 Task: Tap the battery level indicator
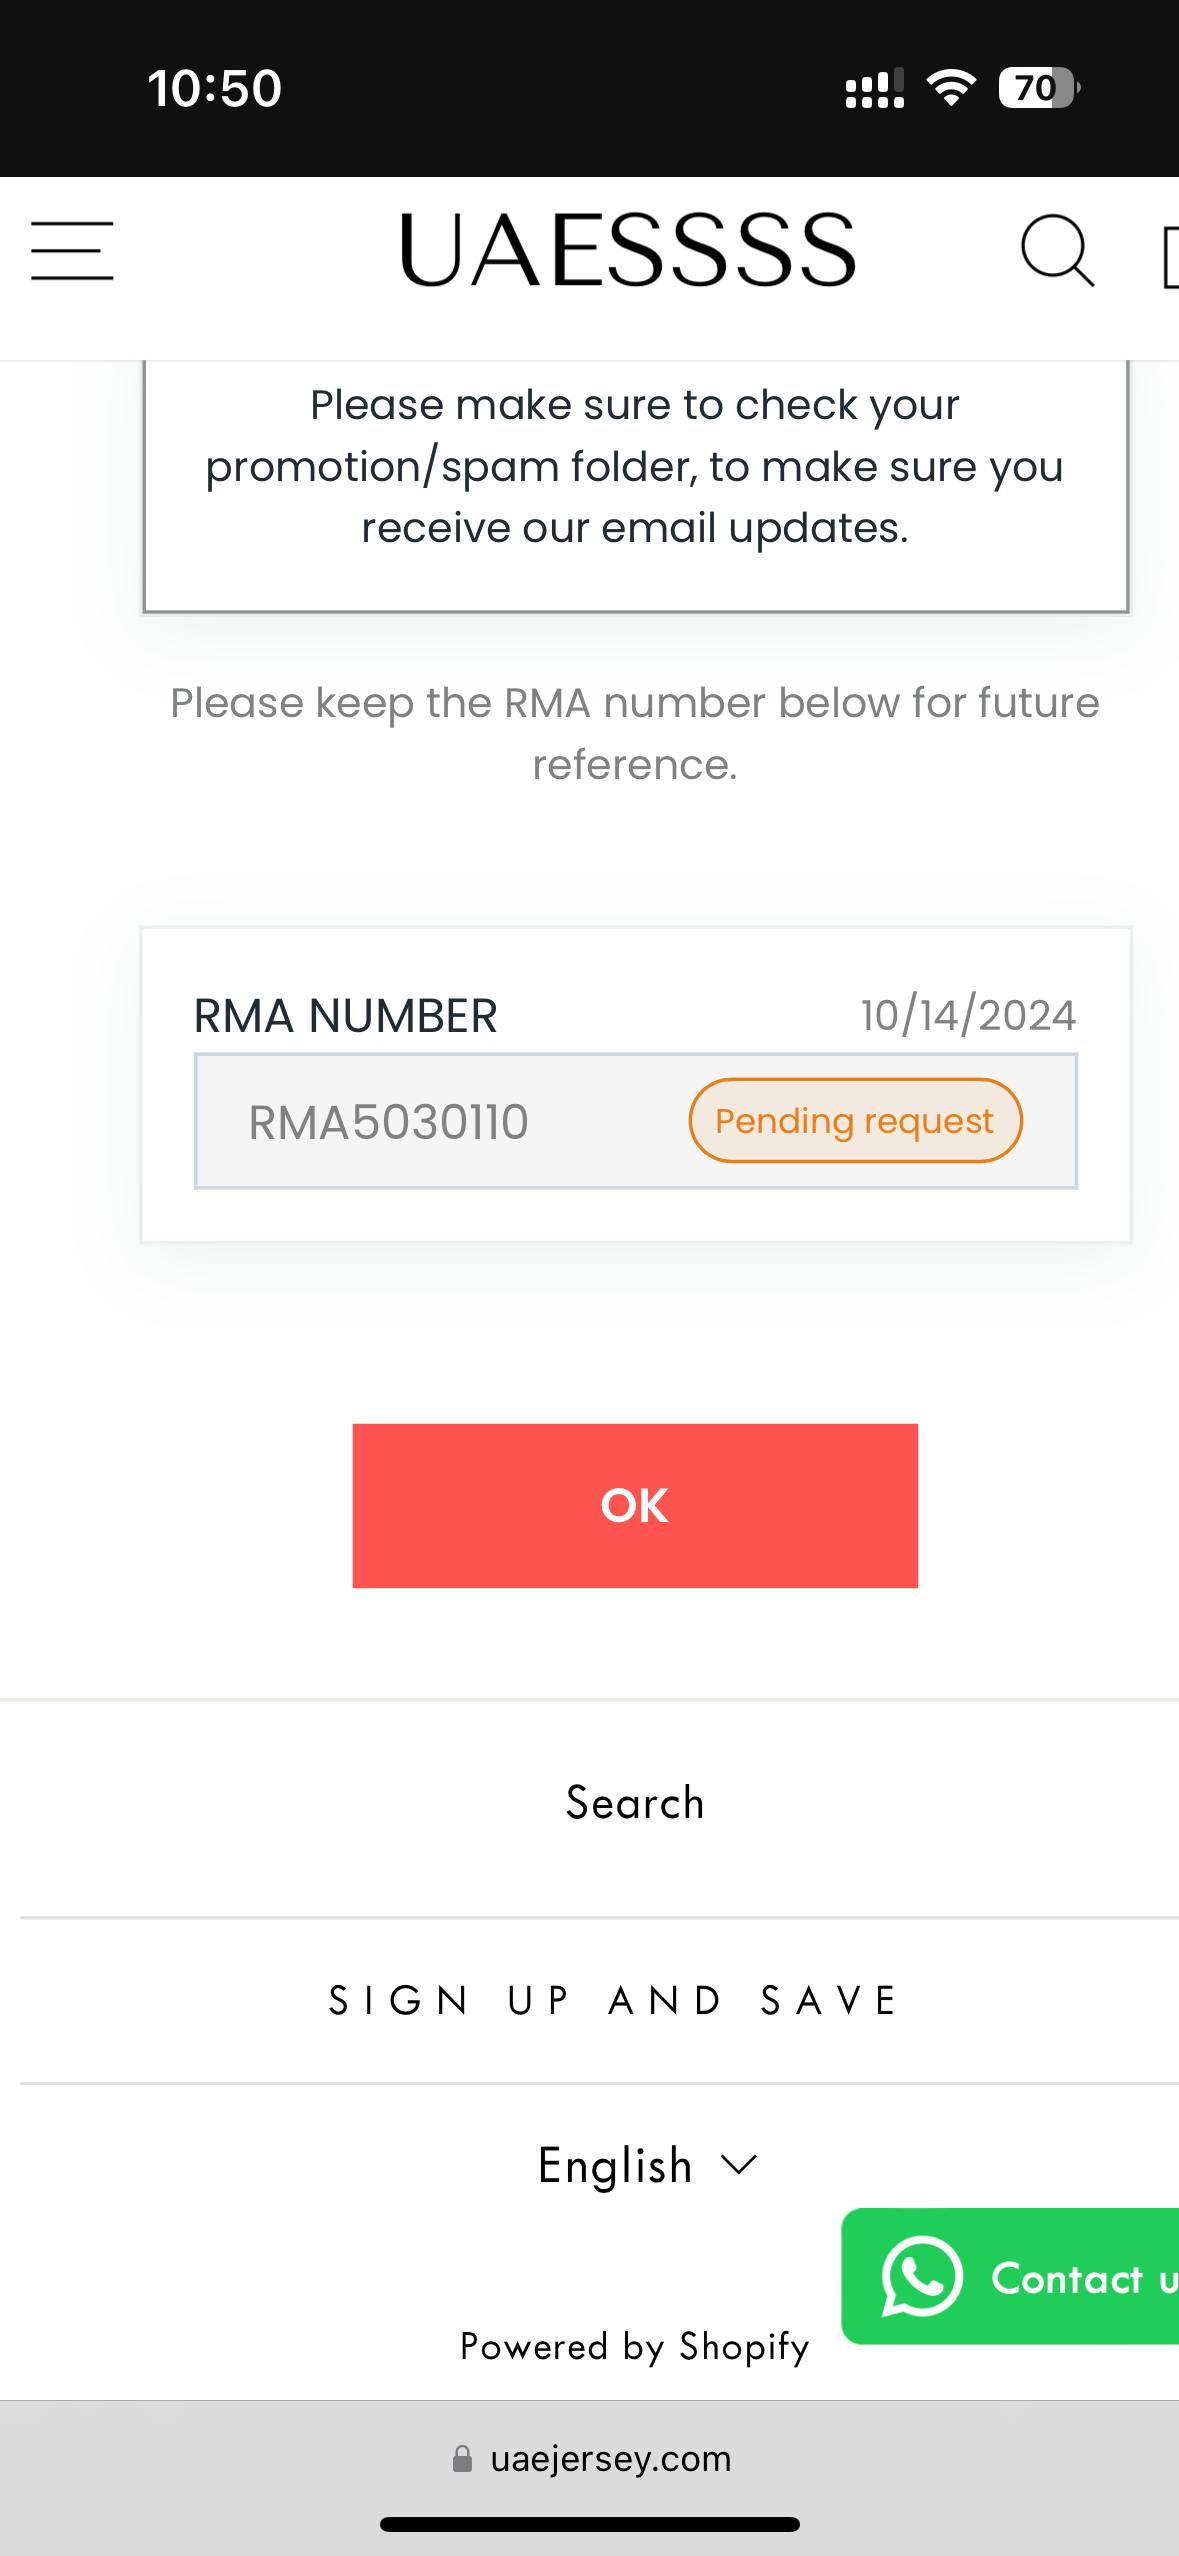coord(1038,88)
